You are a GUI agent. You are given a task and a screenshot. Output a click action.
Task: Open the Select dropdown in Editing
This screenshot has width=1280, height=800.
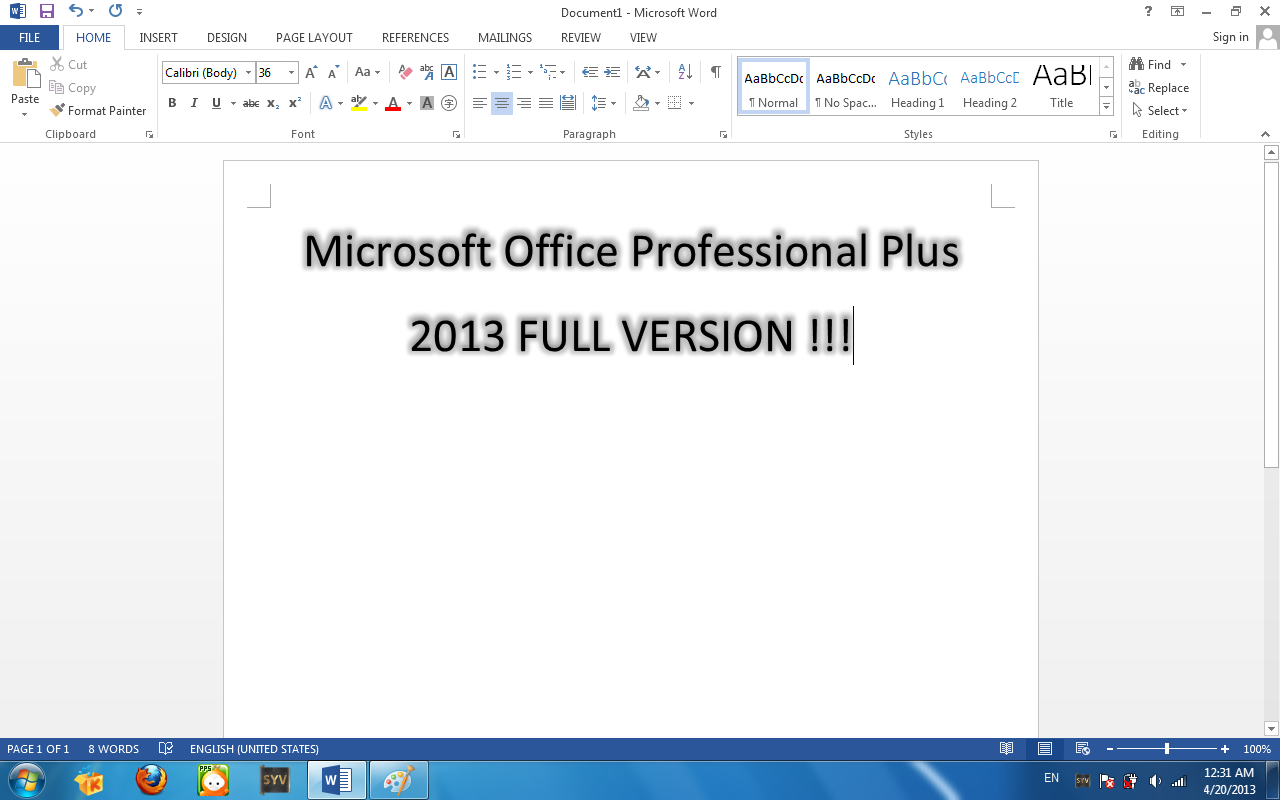point(1160,111)
